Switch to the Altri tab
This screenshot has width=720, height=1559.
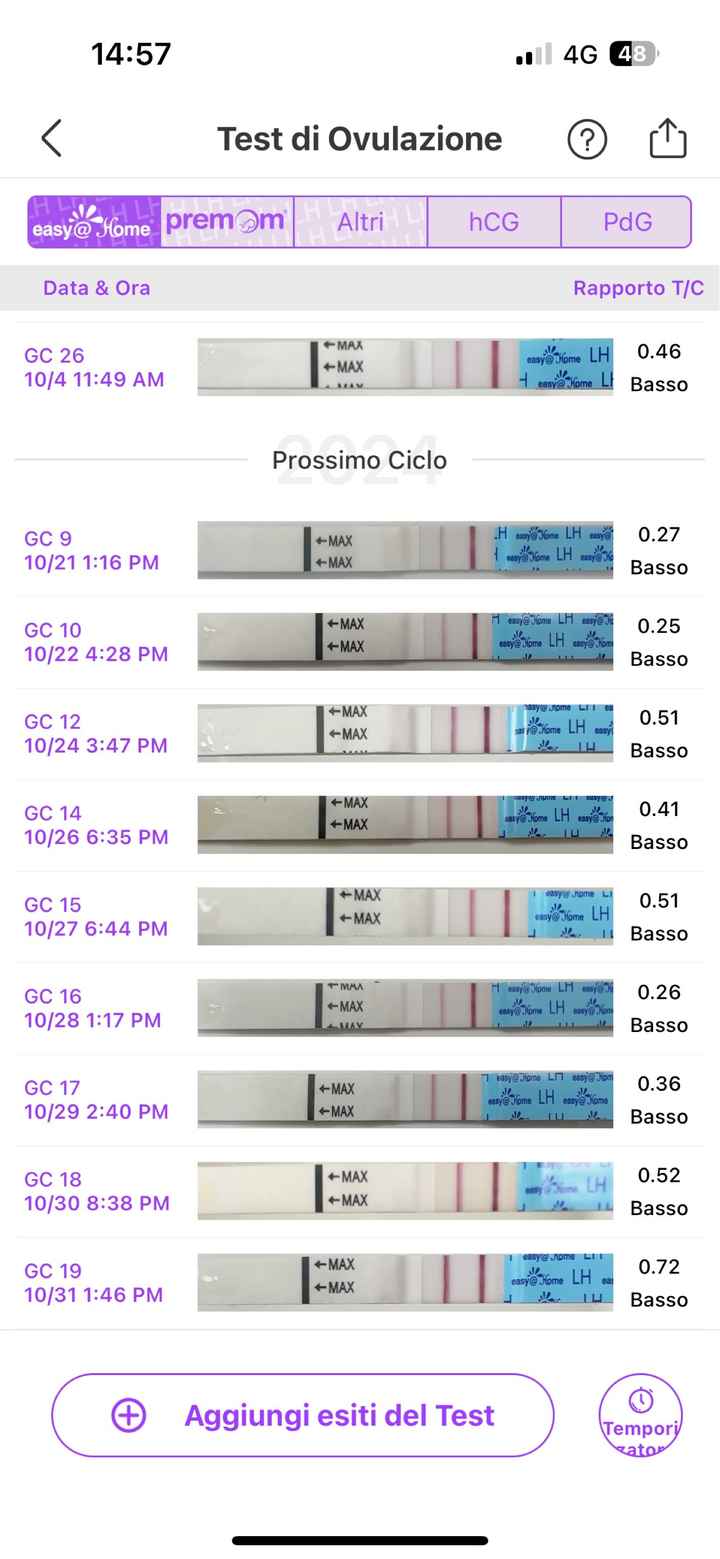click(360, 222)
